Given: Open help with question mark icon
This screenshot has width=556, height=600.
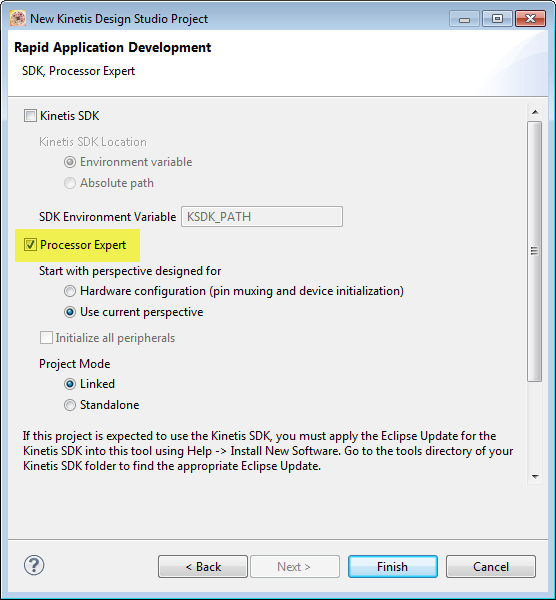Looking at the screenshot, I should tap(34, 565).
